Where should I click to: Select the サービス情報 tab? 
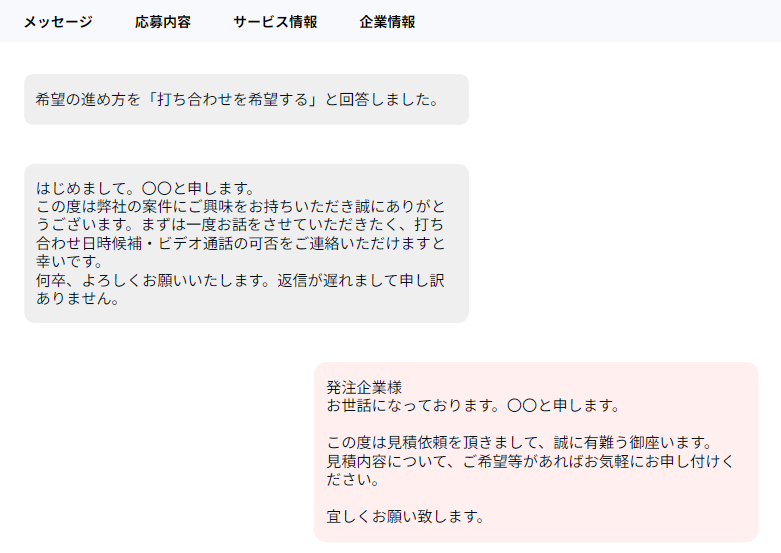click(275, 22)
